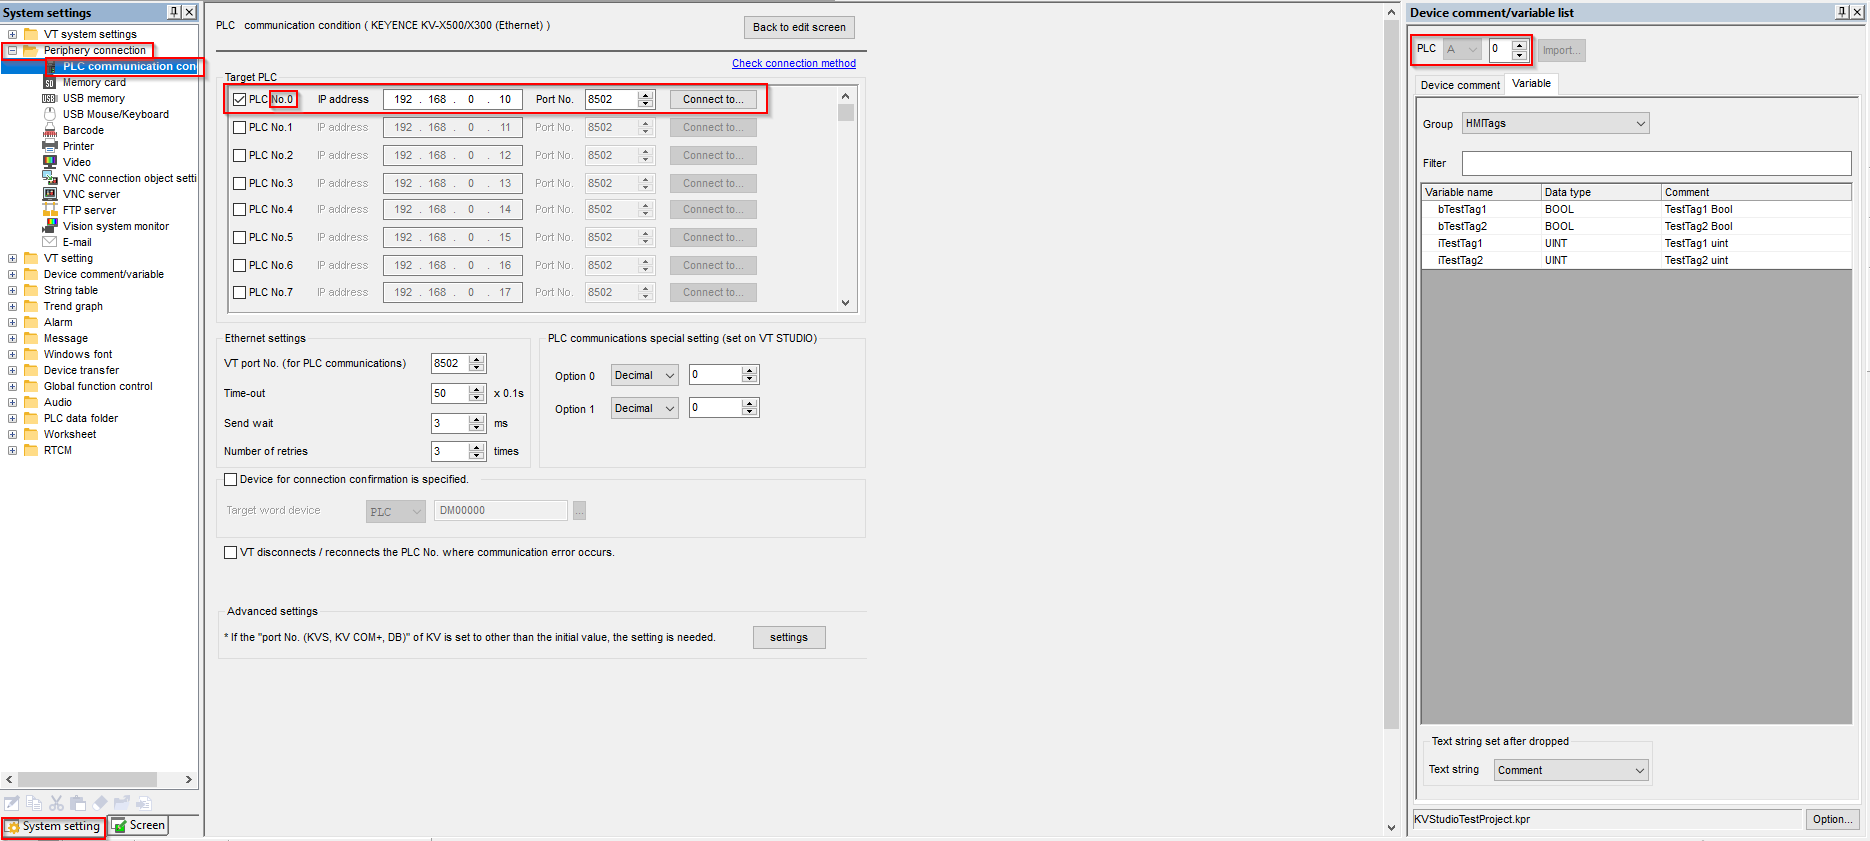Click the tree panel horizontal scrollbar thumb
The image size is (1870, 841).
(88, 779)
